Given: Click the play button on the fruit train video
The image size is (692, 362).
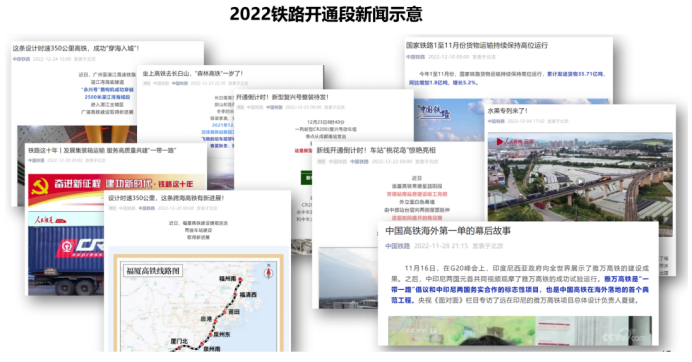Looking at the screenshot, I should click(579, 181).
